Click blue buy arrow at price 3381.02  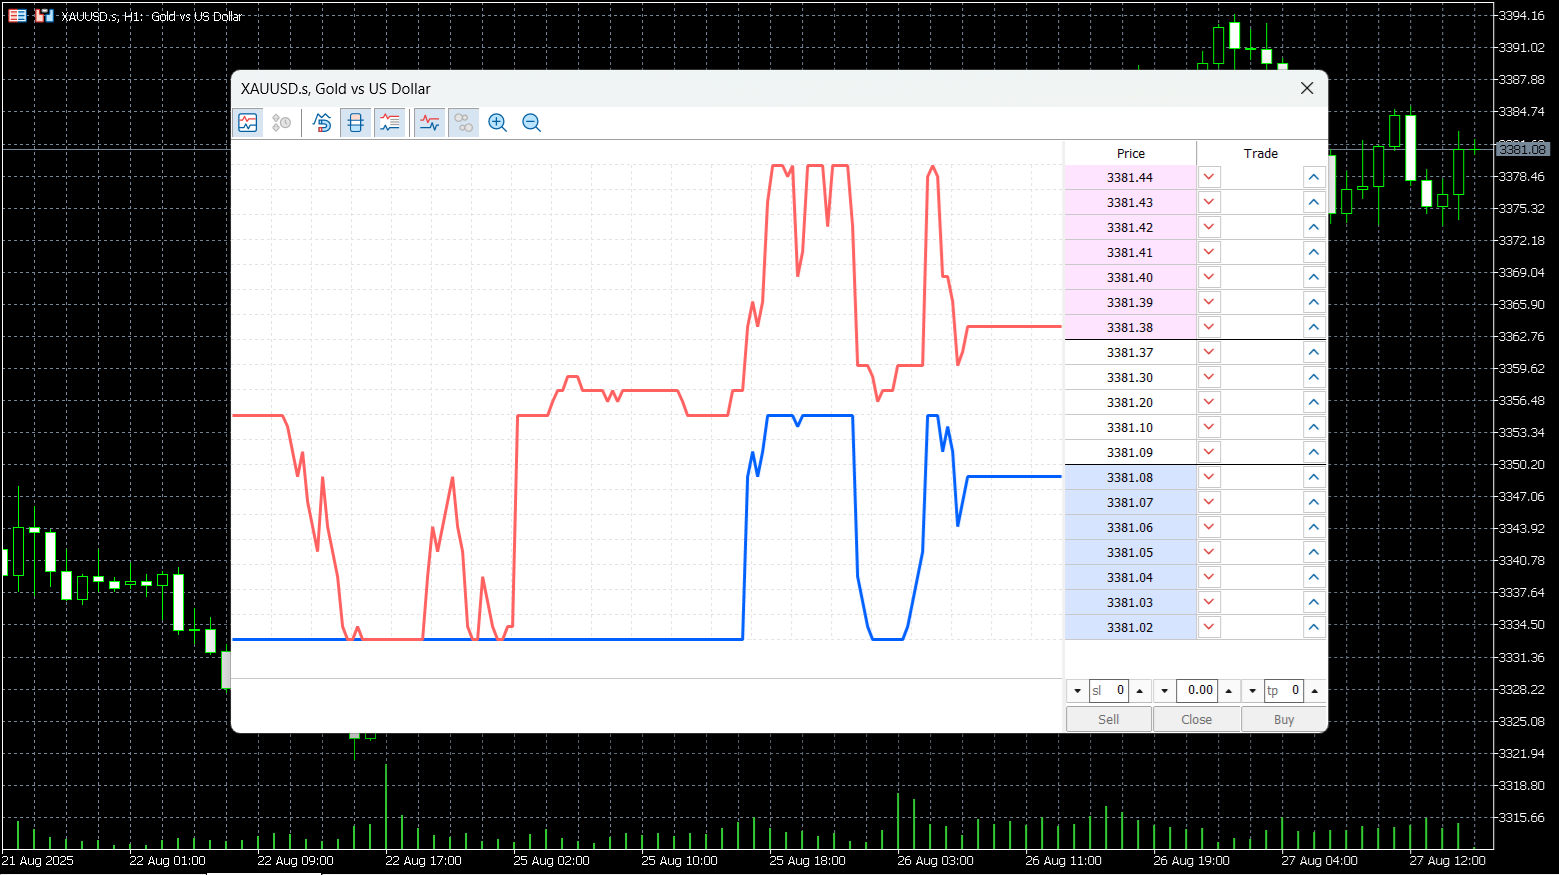coord(1314,627)
